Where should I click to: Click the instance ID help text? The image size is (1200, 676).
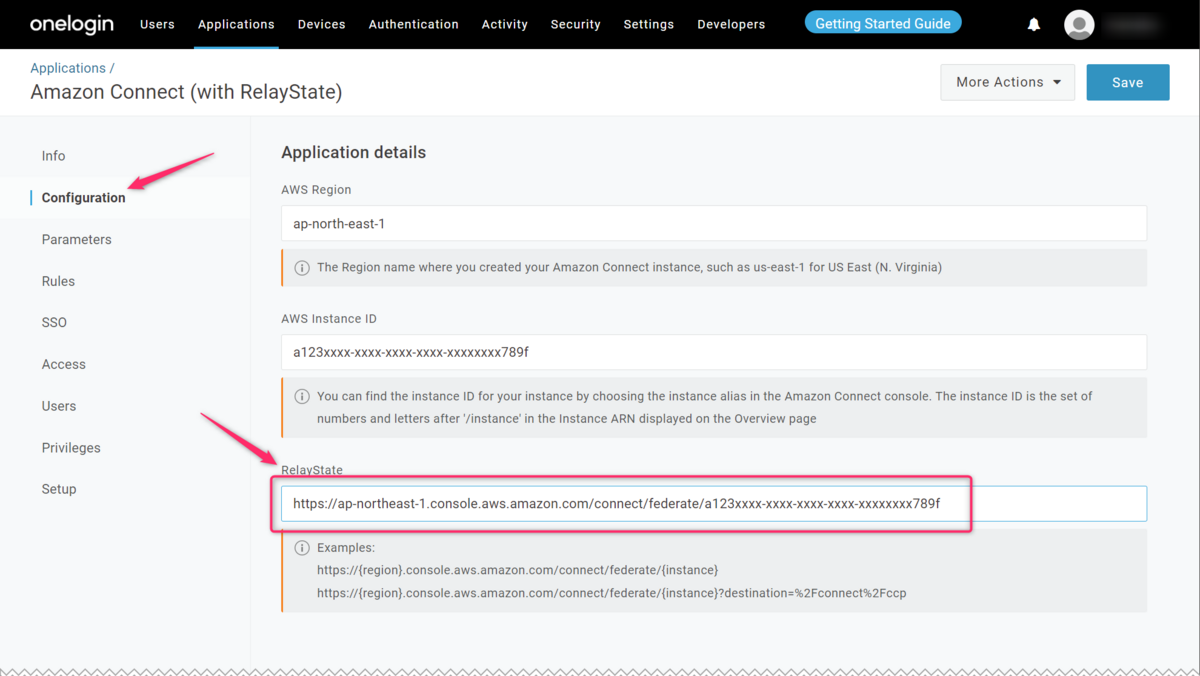click(704, 408)
